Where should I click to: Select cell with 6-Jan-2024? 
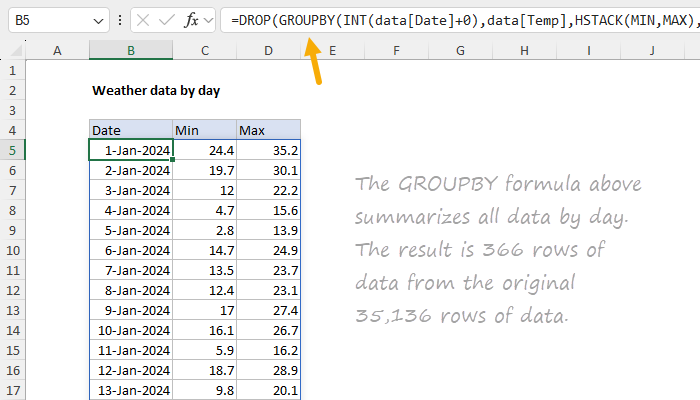[x=131, y=250]
